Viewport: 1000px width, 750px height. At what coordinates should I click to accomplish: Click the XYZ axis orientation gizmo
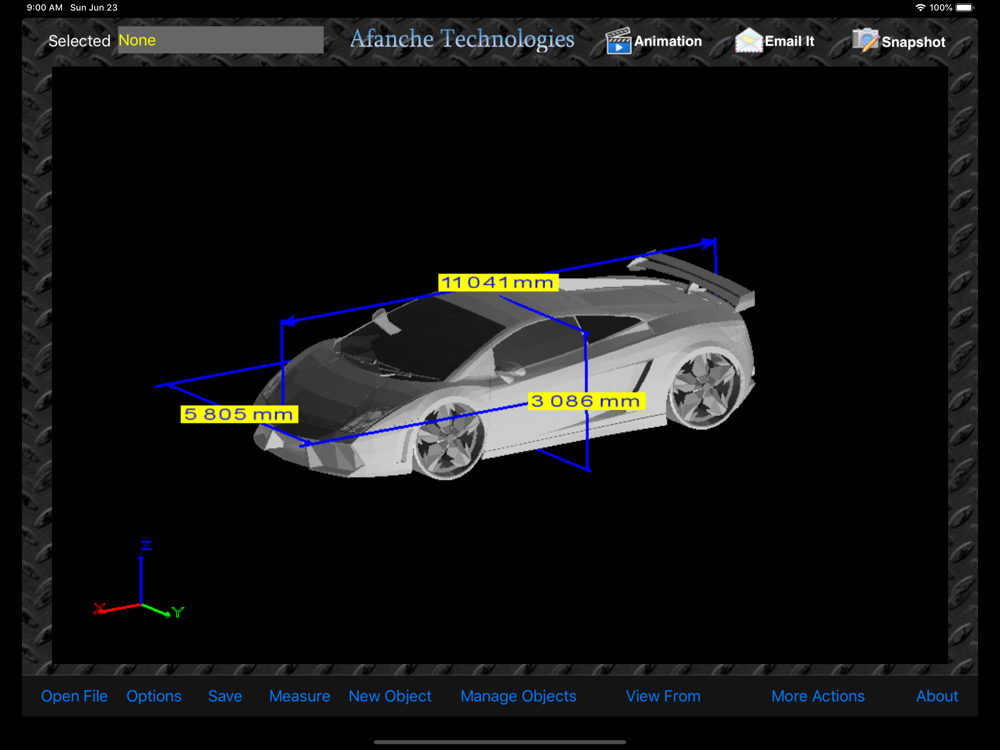click(140, 580)
